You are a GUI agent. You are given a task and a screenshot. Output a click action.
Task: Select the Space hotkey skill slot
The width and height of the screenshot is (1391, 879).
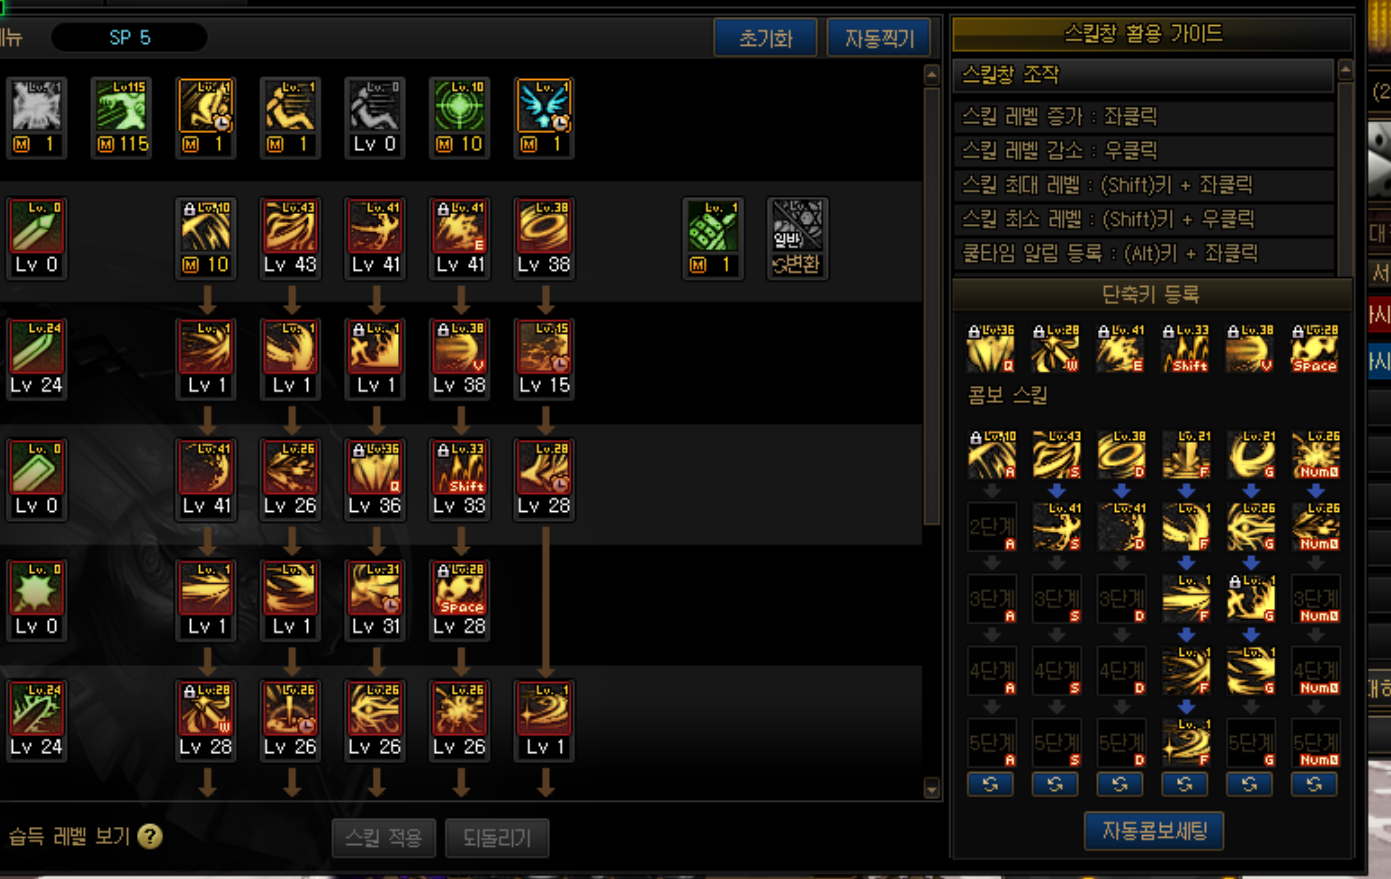point(1314,347)
